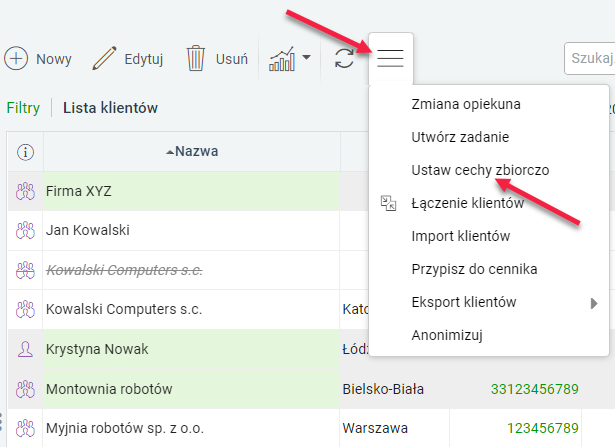The height and width of the screenshot is (447, 615).
Task: Click the Edytuj pencil icon
Action: click(104, 58)
